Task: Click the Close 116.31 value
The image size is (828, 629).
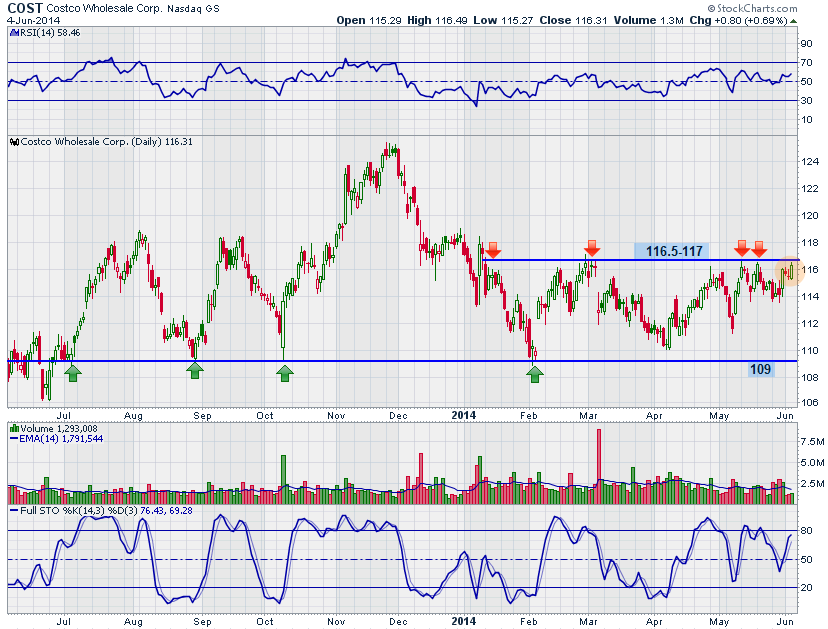Action: pos(573,20)
